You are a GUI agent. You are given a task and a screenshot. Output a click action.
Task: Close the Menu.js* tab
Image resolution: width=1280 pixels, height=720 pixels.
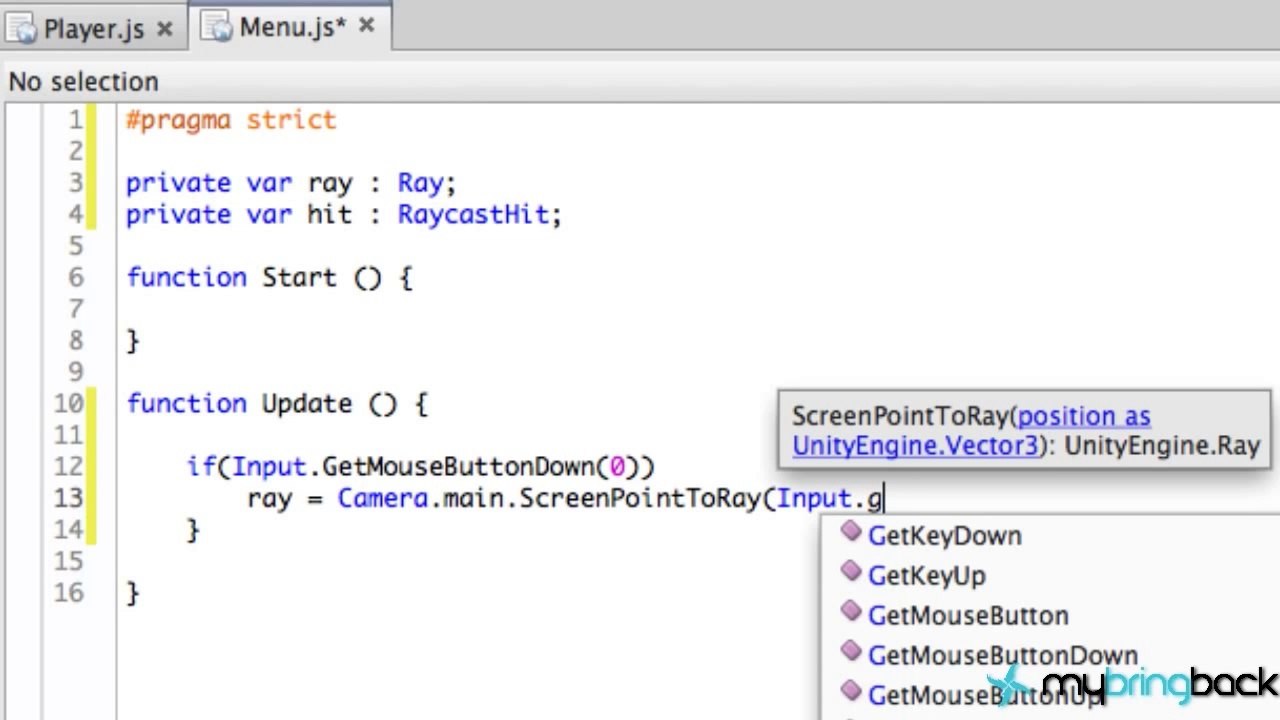pyautogui.click(x=366, y=26)
